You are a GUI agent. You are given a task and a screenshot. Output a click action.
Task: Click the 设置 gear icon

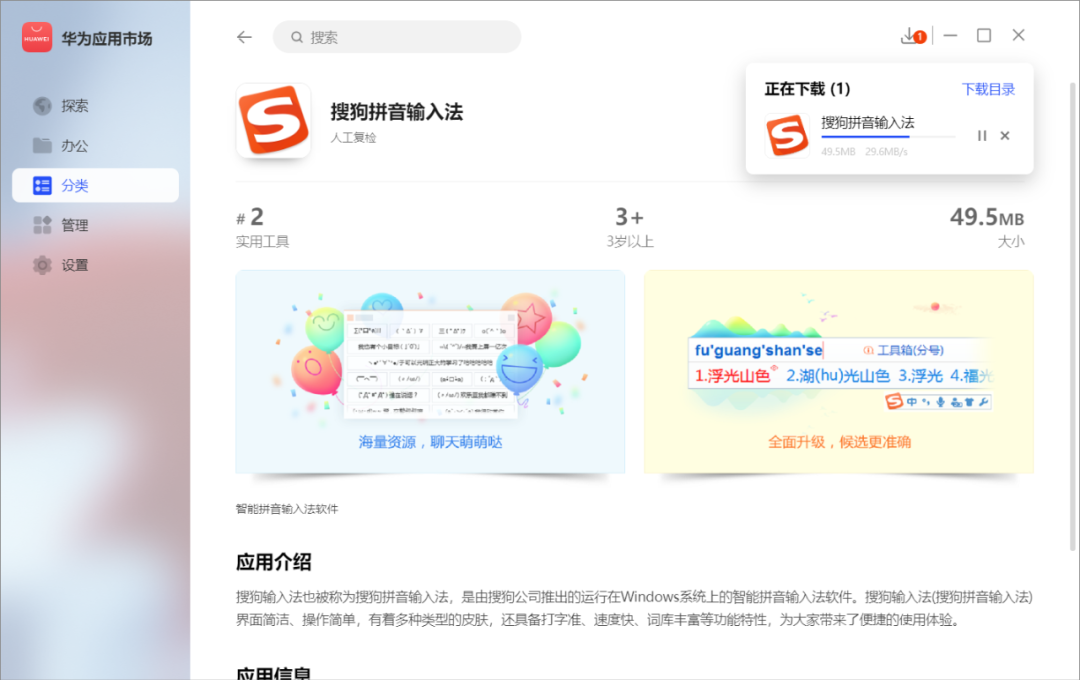[42, 265]
